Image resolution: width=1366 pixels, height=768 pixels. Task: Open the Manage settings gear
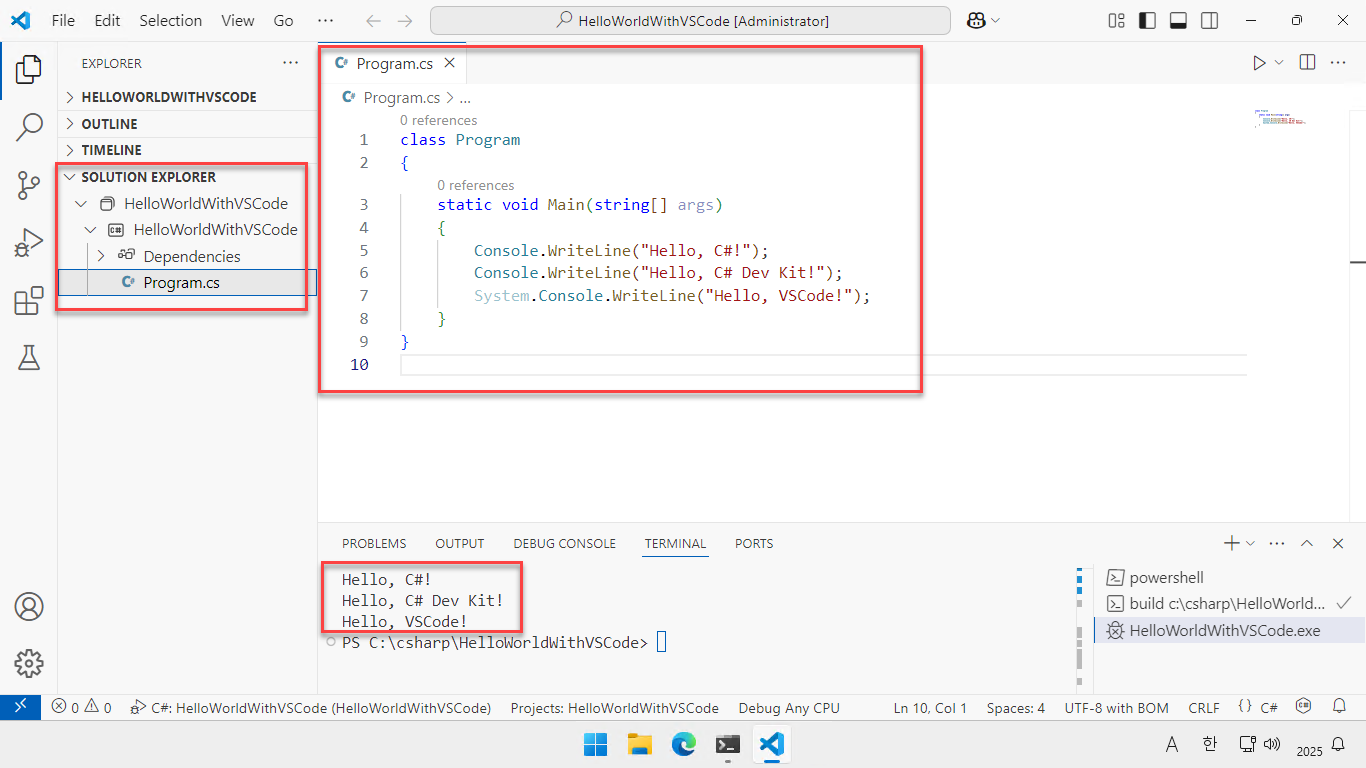pos(29,663)
